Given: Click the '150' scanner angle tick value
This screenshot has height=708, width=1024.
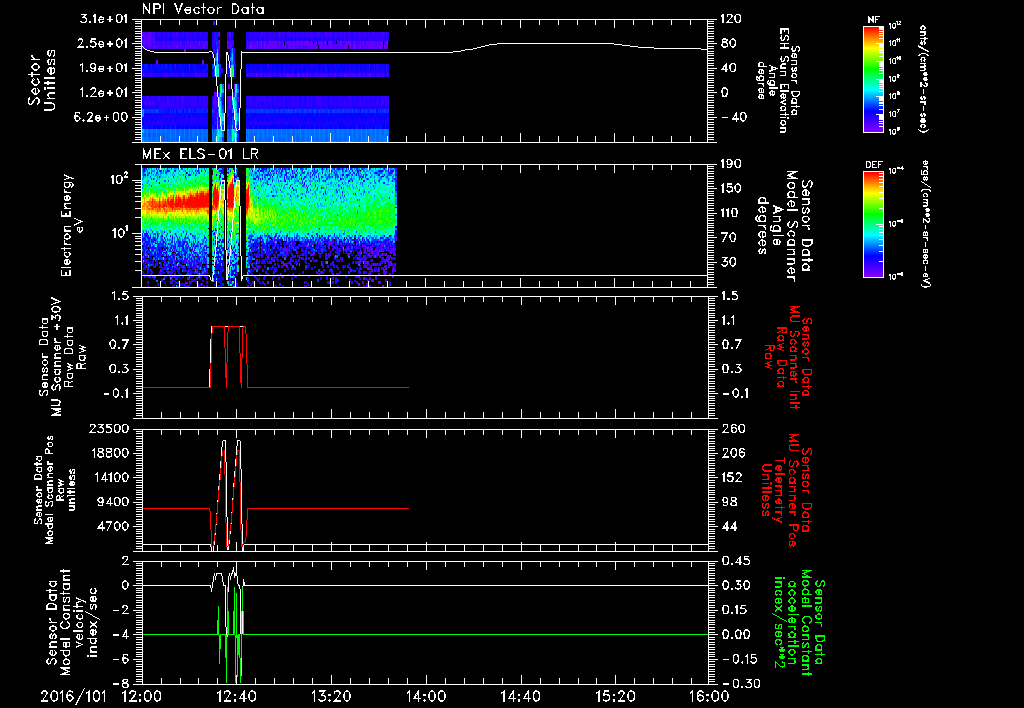Looking at the screenshot, I should pyautogui.click(x=732, y=188).
